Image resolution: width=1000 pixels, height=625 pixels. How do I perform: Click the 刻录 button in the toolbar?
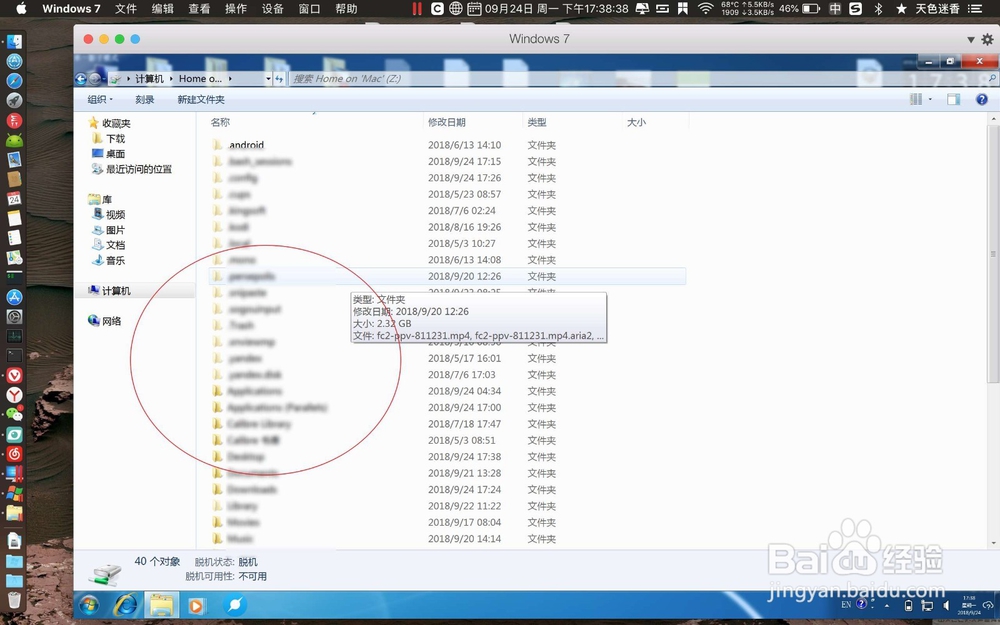pos(145,99)
